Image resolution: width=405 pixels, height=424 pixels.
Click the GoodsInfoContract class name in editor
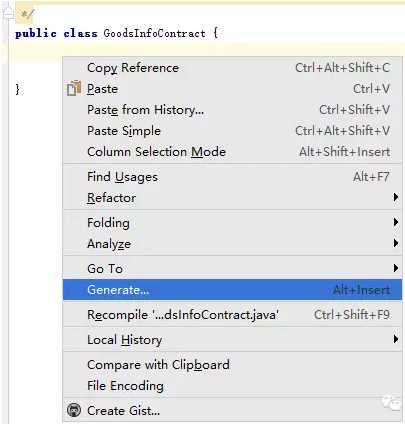tap(154, 33)
